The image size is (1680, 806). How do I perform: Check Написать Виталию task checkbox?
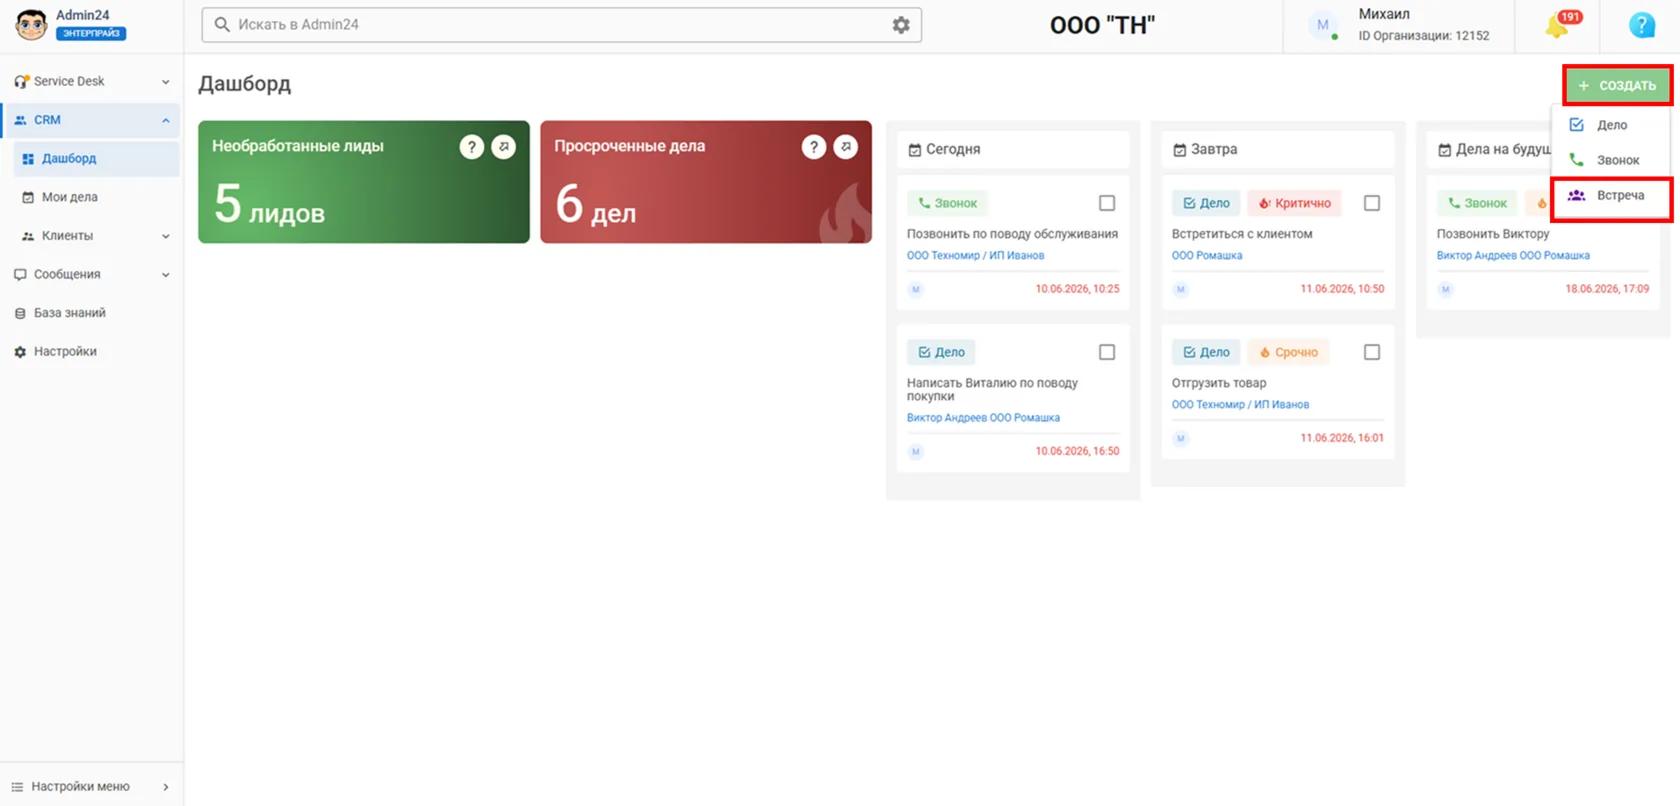click(1107, 352)
